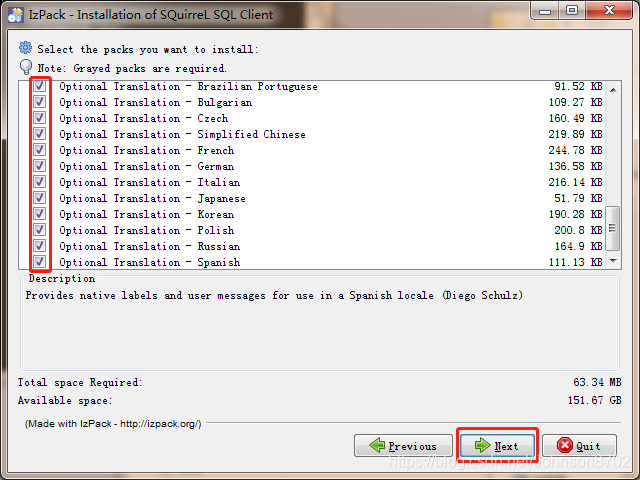Uncheck the Polish translation checkbox
This screenshot has height=480, width=640.
[40, 230]
